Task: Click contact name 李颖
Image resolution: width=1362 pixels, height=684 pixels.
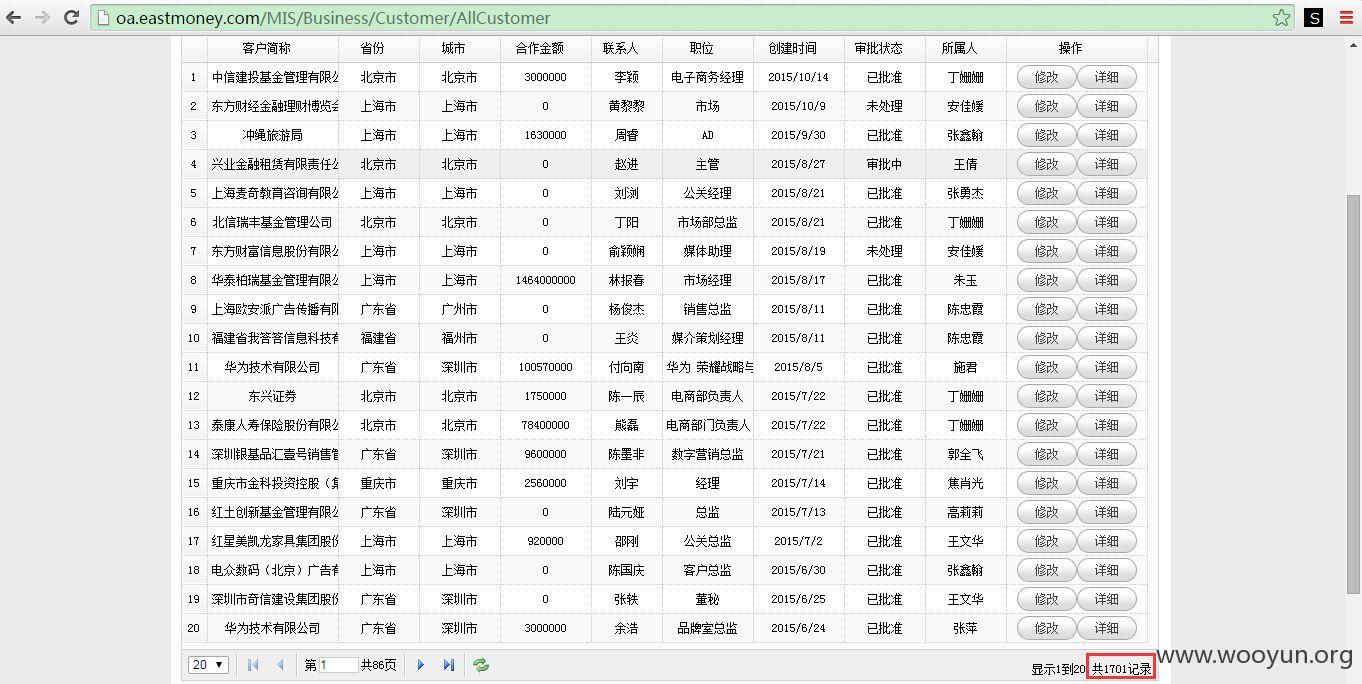Action: click(626, 77)
